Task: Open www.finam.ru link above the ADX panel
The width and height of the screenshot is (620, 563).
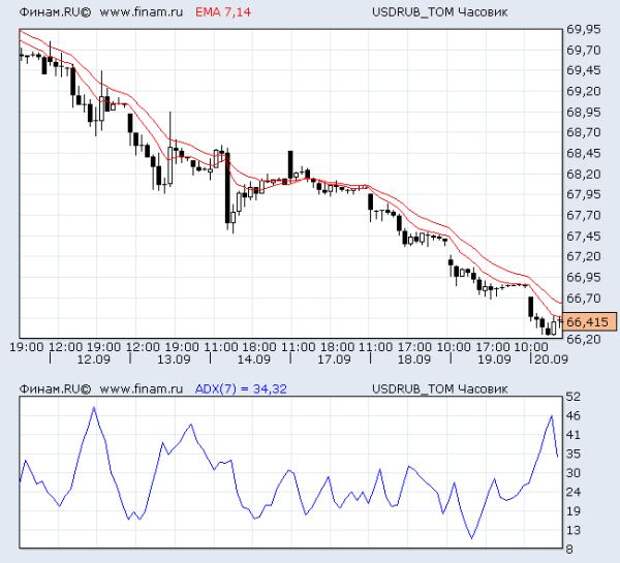Action: coord(141,388)
